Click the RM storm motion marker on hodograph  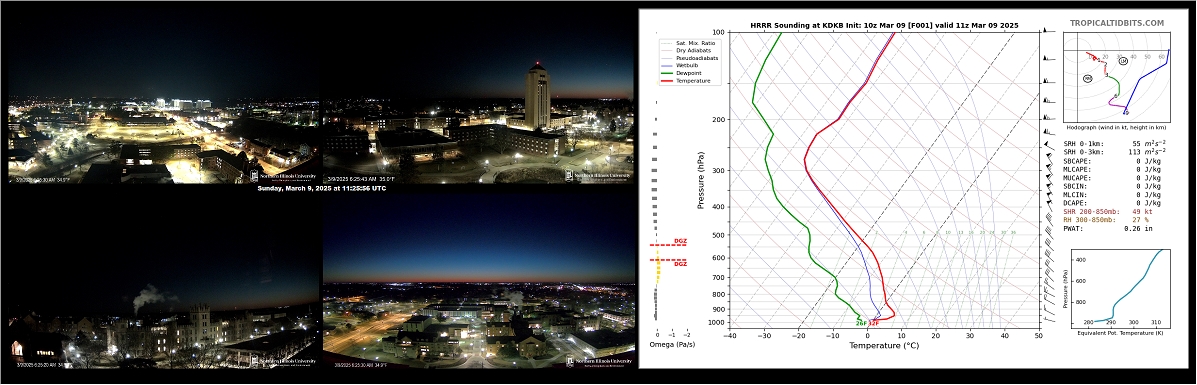[1088, 78]
